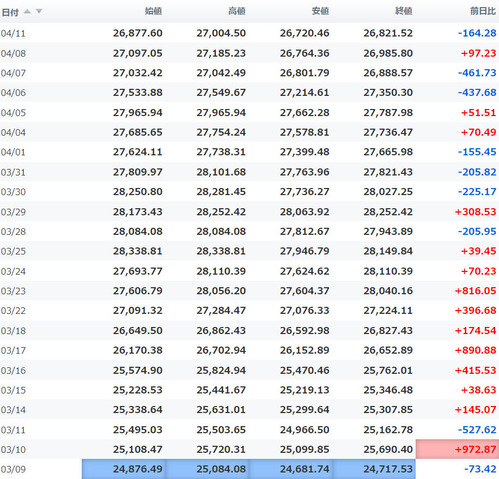Select closing price 28,252.42 on 03/29
Image resolution: width=499 pixels, height=479 pixels.
click(388, 212)
